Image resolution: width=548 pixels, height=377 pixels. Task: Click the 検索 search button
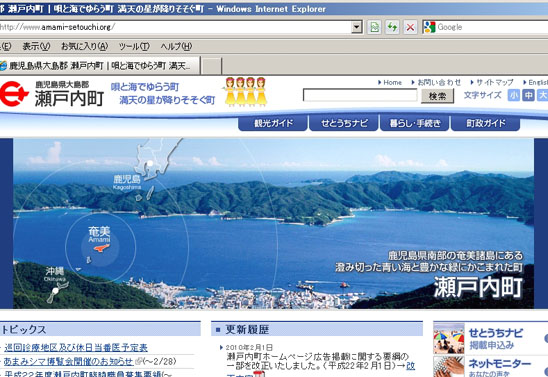pos(437,96)
